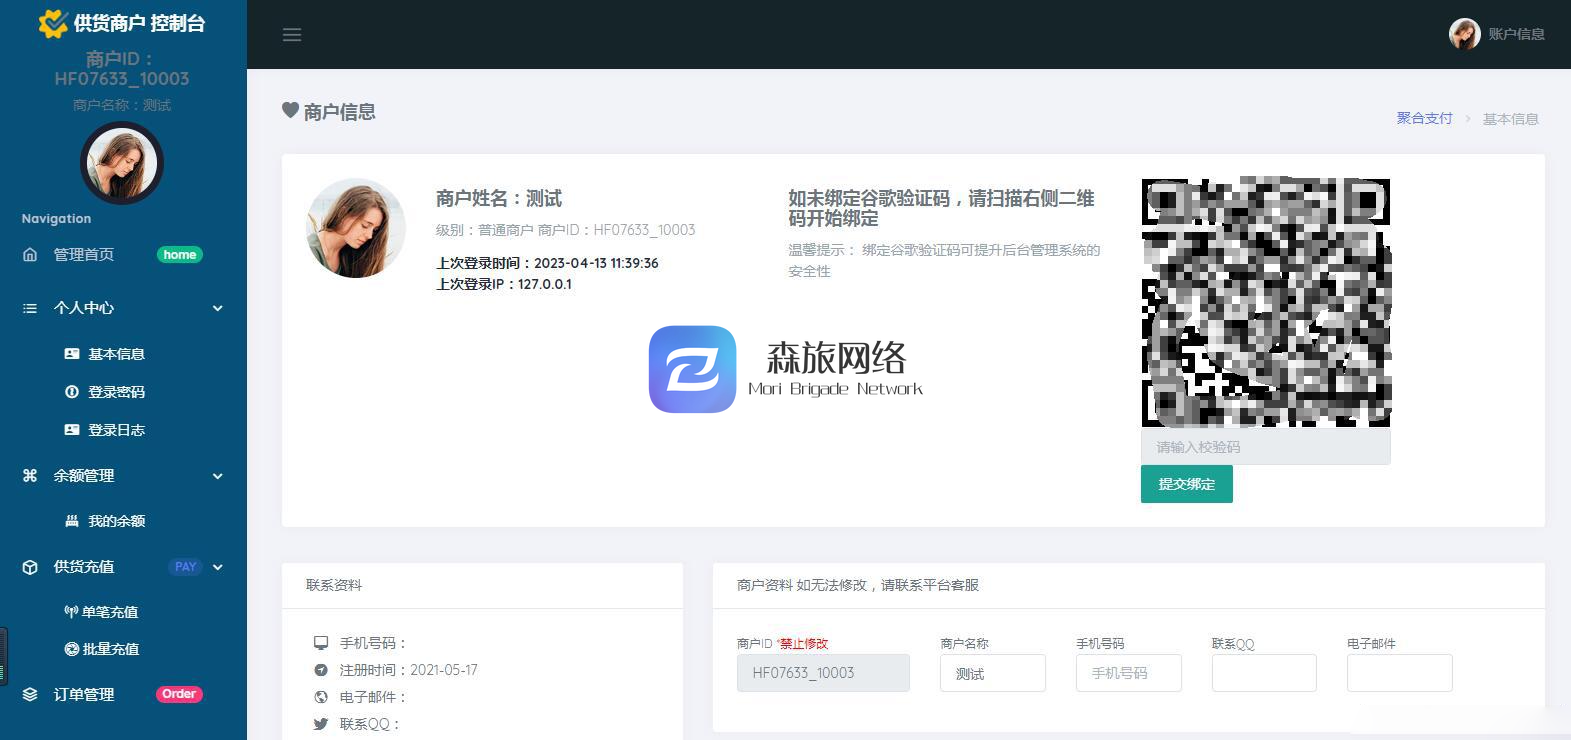Image resolution: width=1571 pixels, height=740 pixels.
Task: Click the red Order badge
Action: pos(179,694)
